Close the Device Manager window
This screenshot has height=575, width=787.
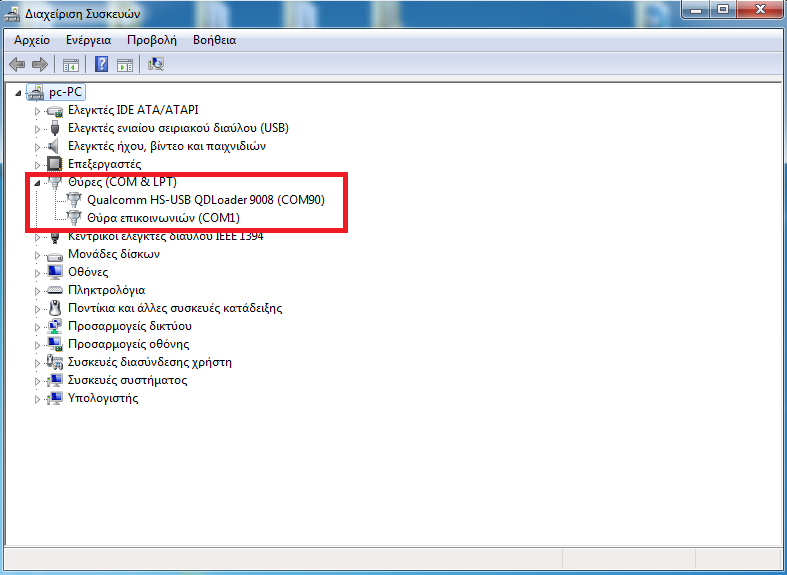(x=759, y=10)
